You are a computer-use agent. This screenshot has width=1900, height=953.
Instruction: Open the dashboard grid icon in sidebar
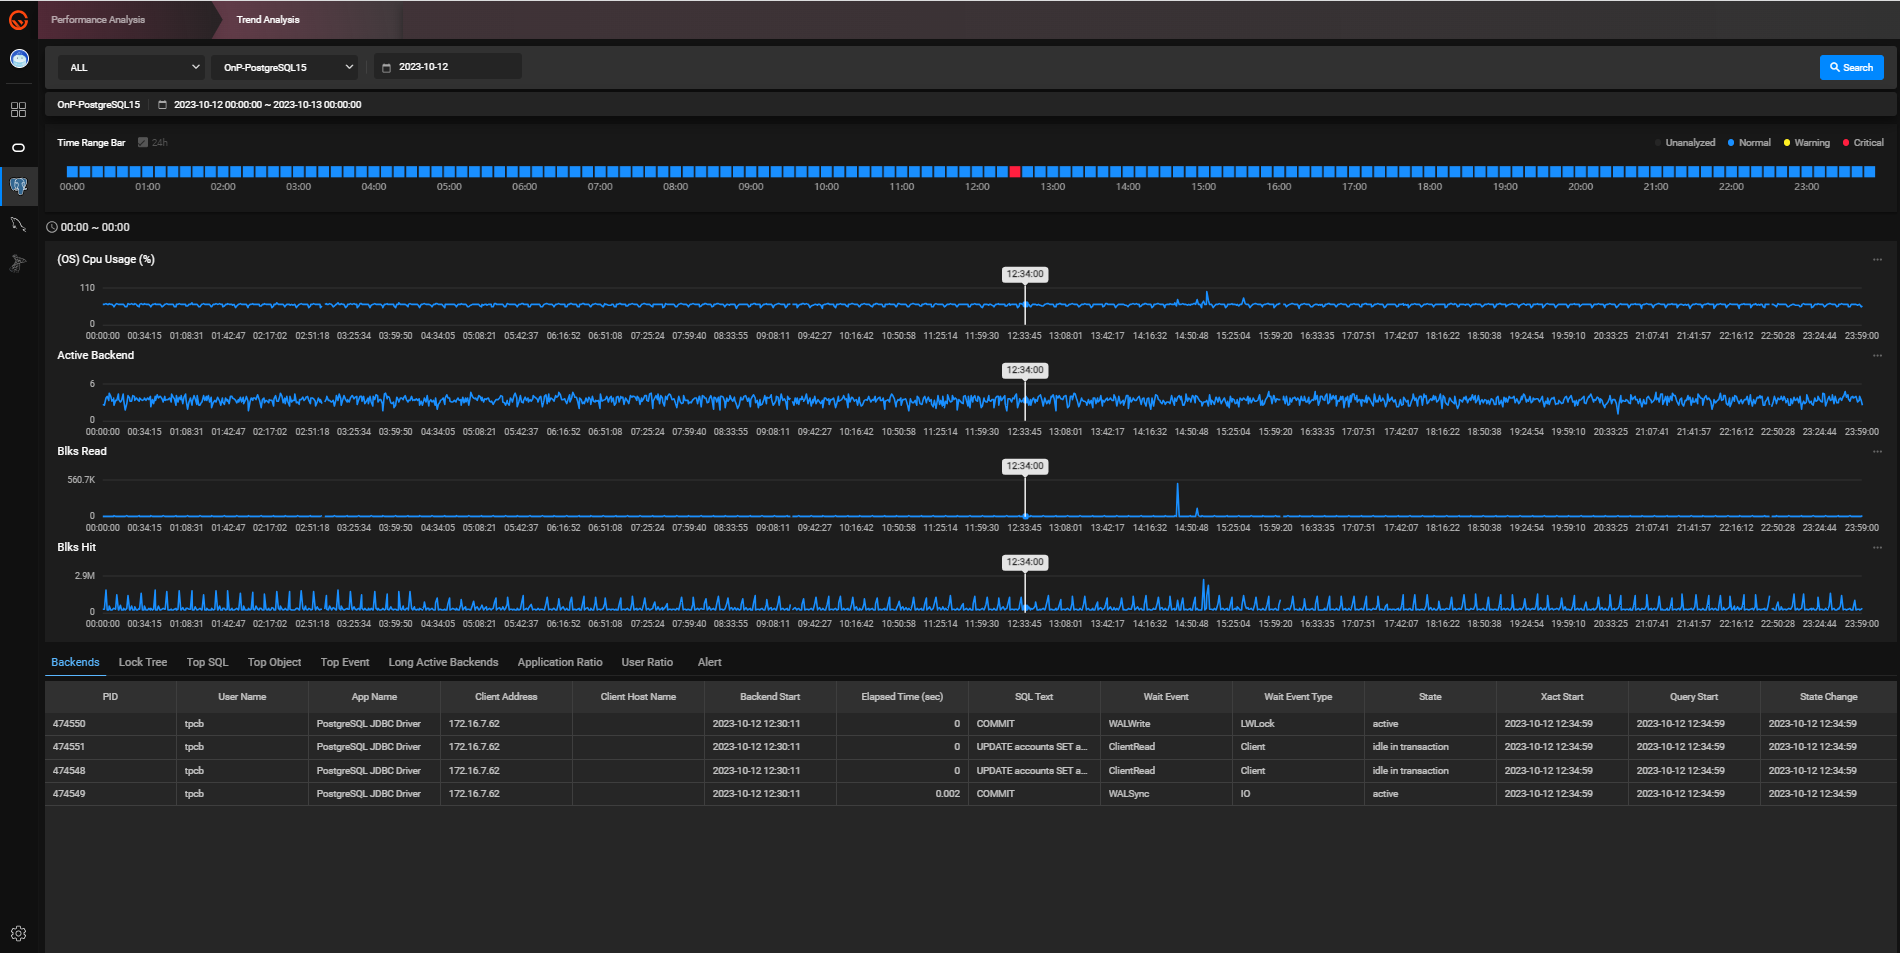pos(18,109)
